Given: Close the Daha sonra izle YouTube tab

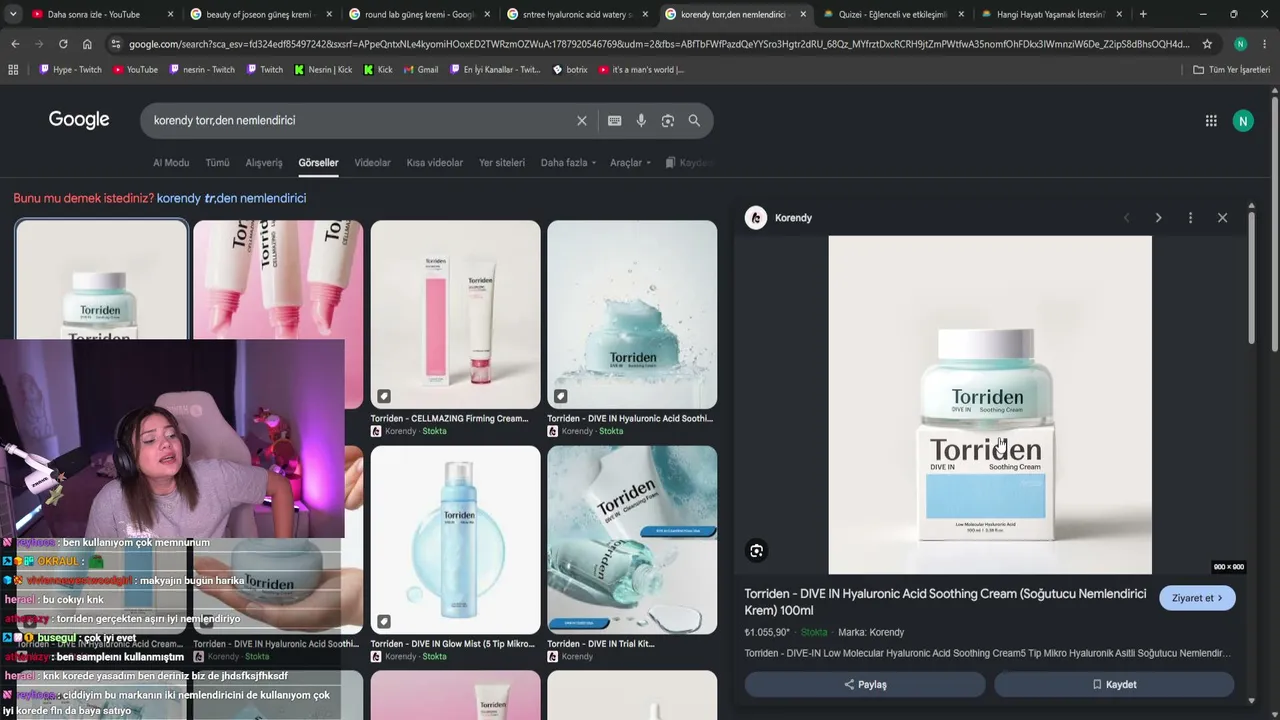Looking at the screenshot, I should tap(170, 15).
